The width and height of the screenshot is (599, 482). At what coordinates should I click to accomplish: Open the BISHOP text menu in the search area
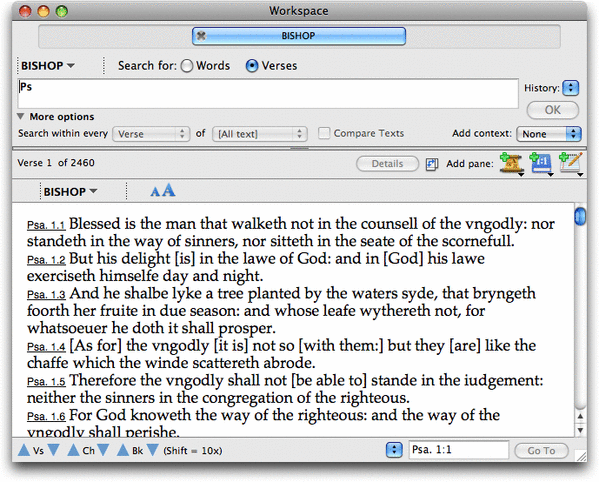point(48,66)
